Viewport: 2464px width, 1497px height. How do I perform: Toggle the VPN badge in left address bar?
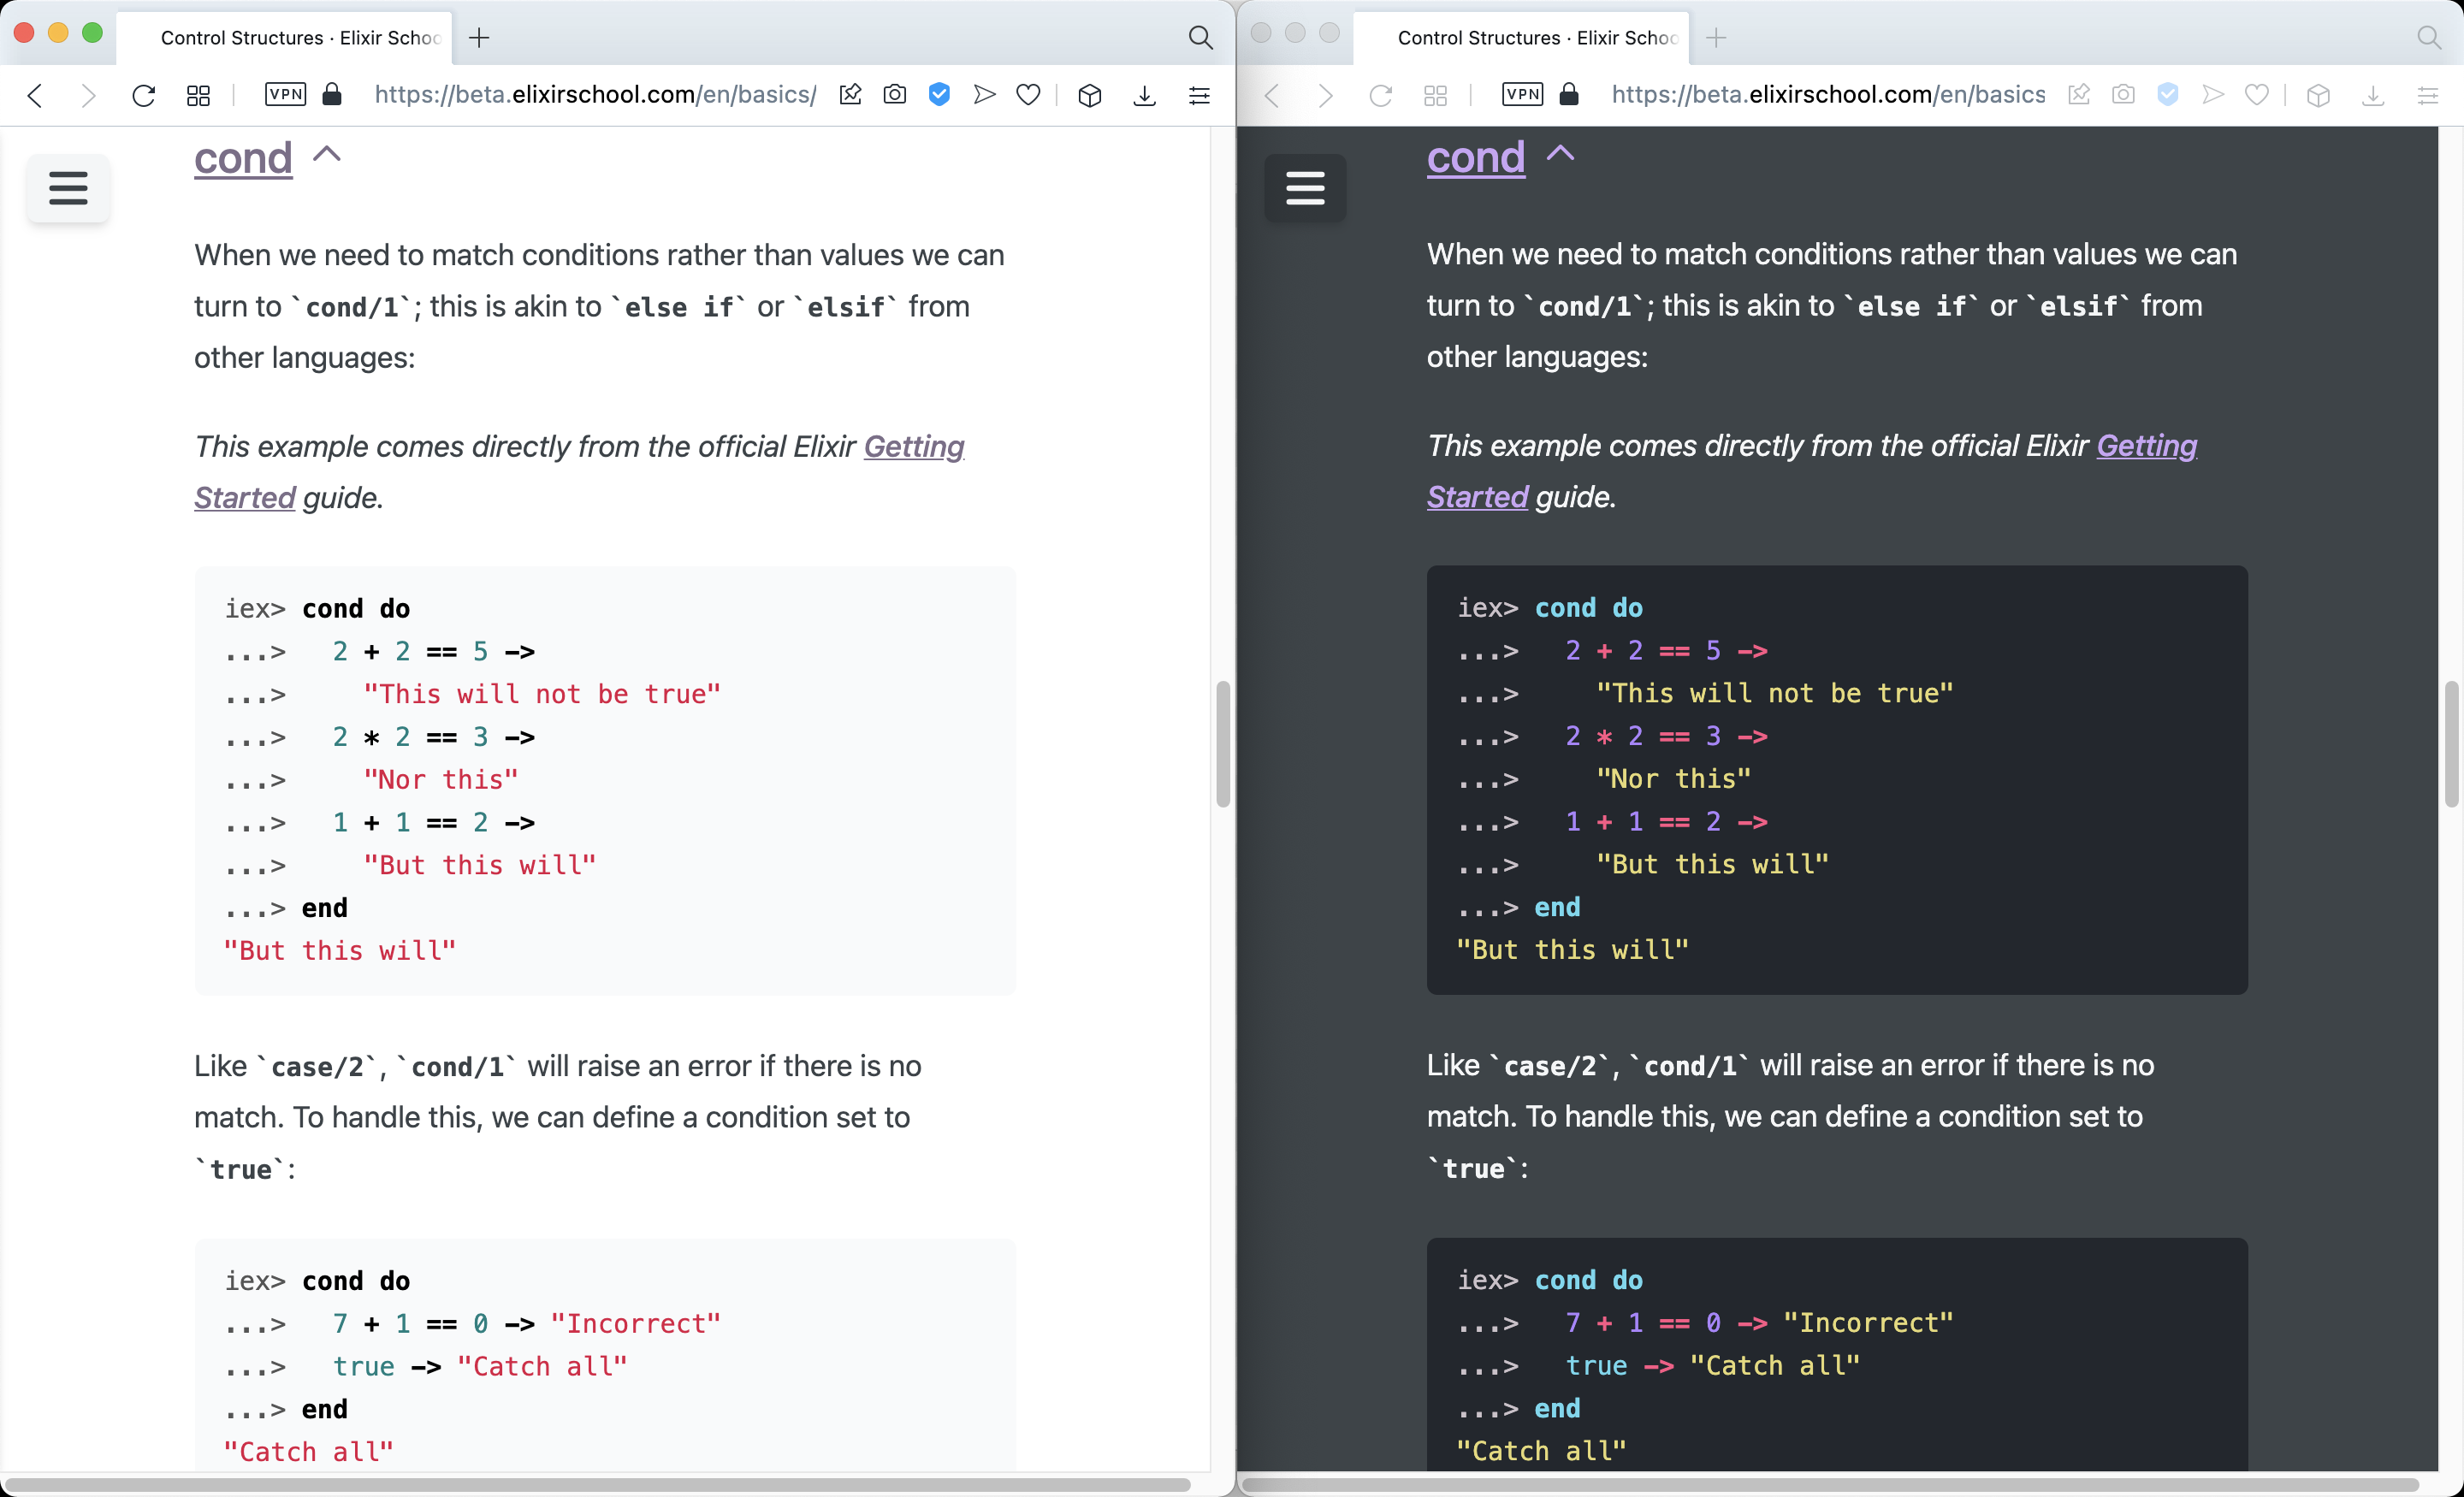click(285, 95)
